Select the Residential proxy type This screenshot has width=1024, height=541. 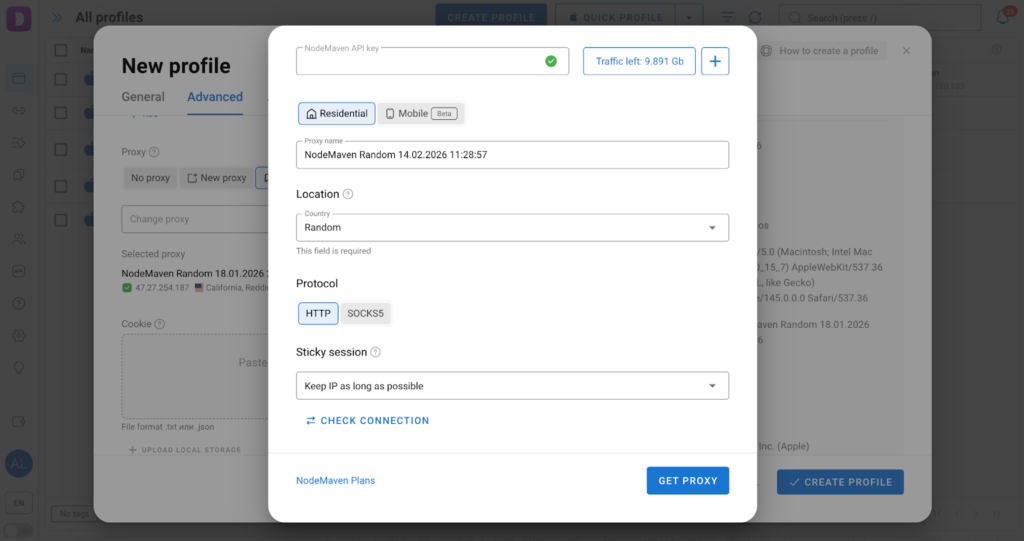point(336,113)
